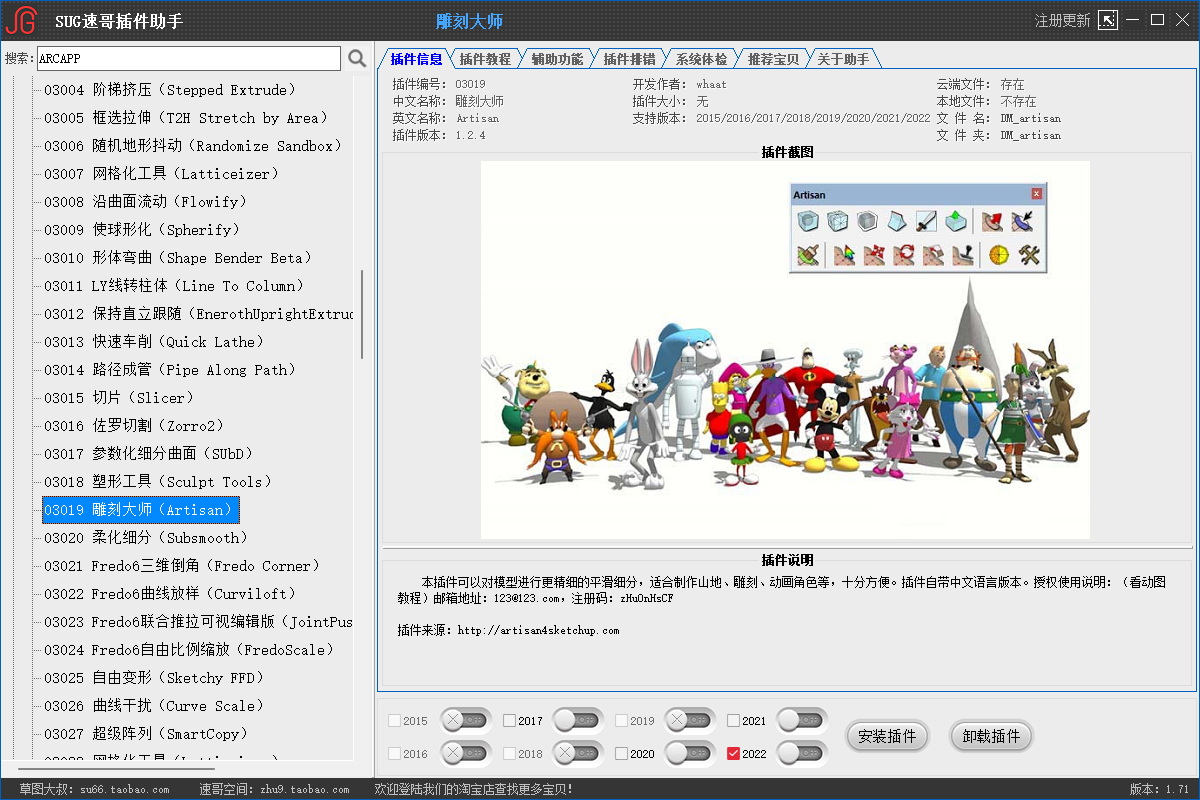Toggle the switch next to 2021
The width and height of the screenshot is (1200, 800).
click(x=803, y=720)
